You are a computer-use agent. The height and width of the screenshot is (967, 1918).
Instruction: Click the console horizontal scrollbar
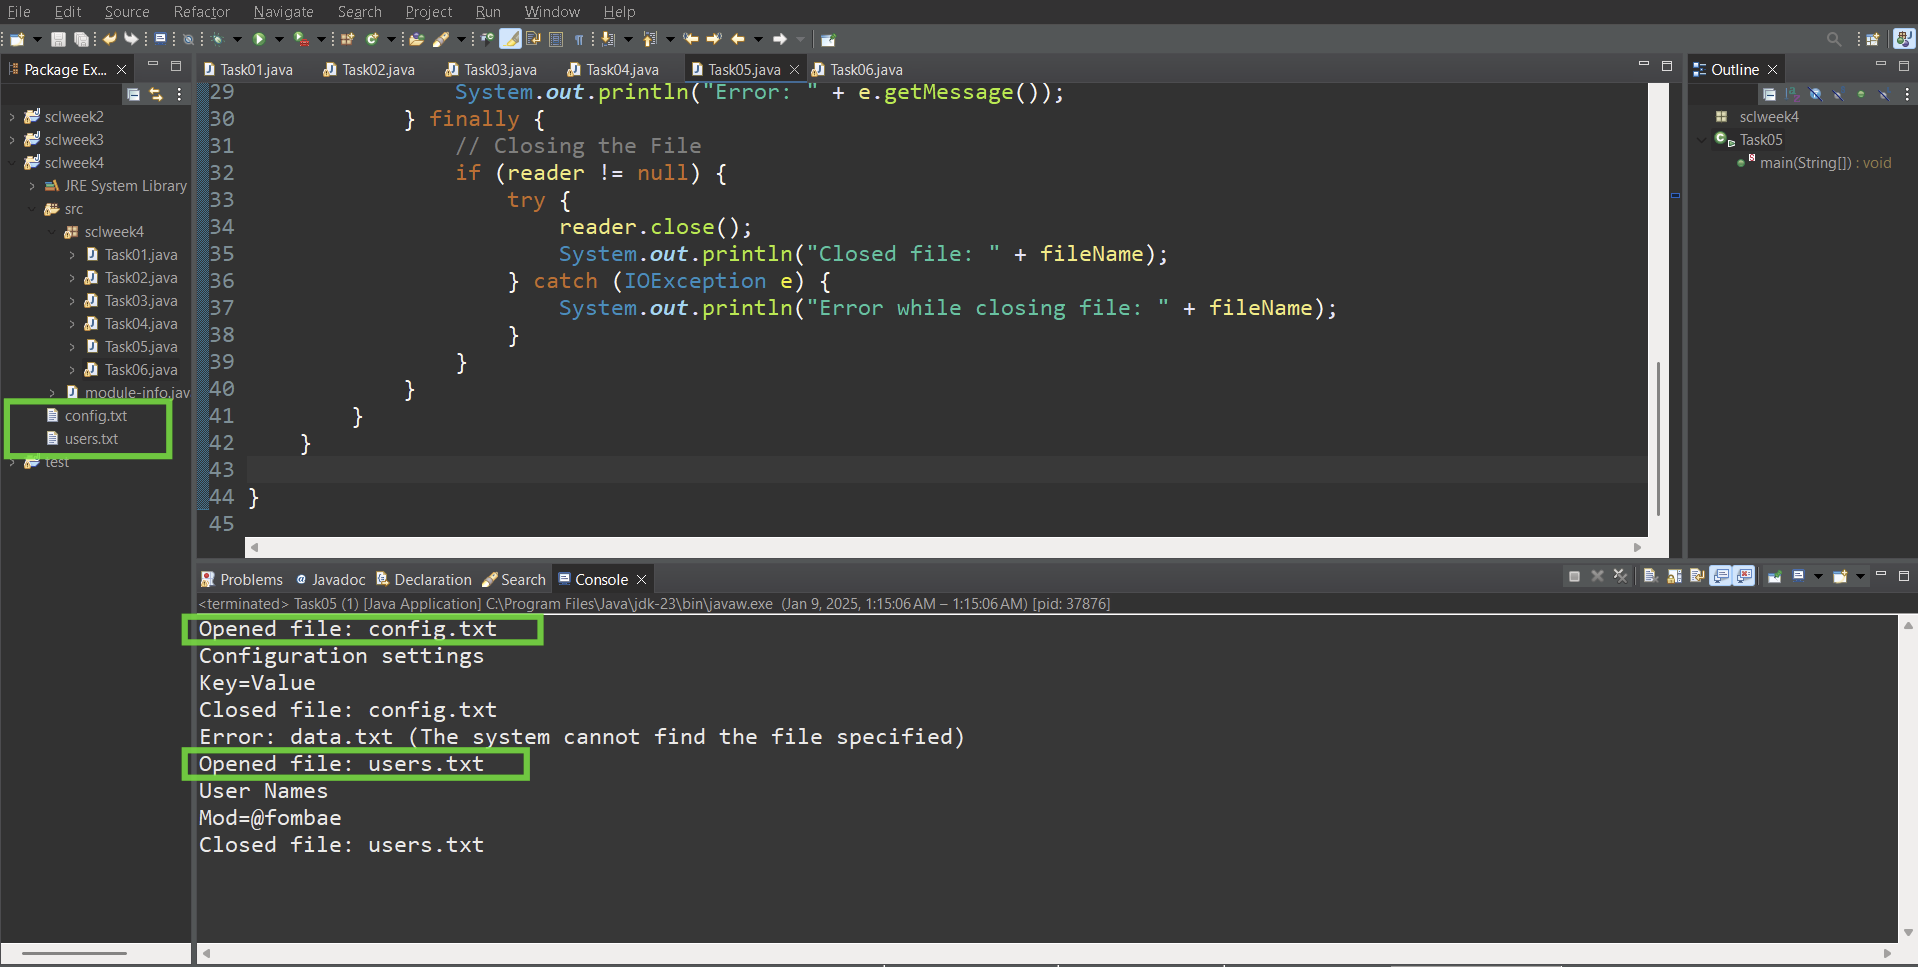(x=1047, y=953)
